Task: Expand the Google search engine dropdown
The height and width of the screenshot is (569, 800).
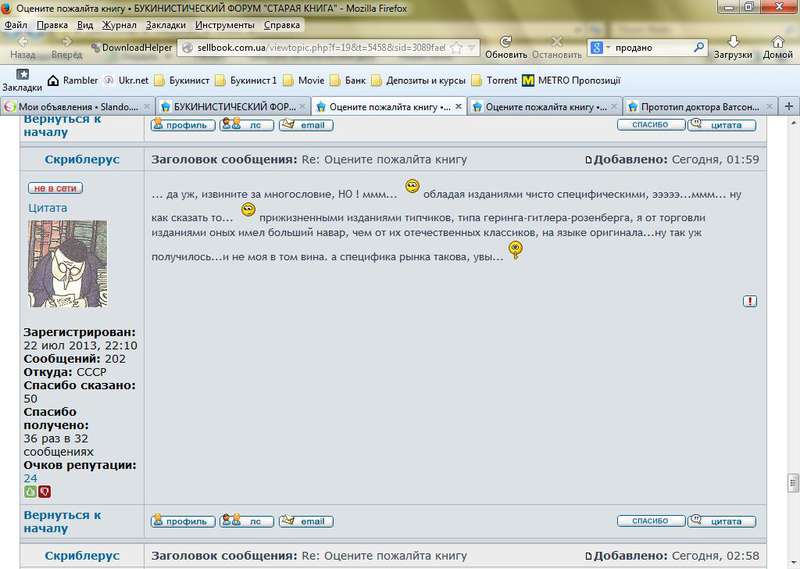Action: point(600,47)
